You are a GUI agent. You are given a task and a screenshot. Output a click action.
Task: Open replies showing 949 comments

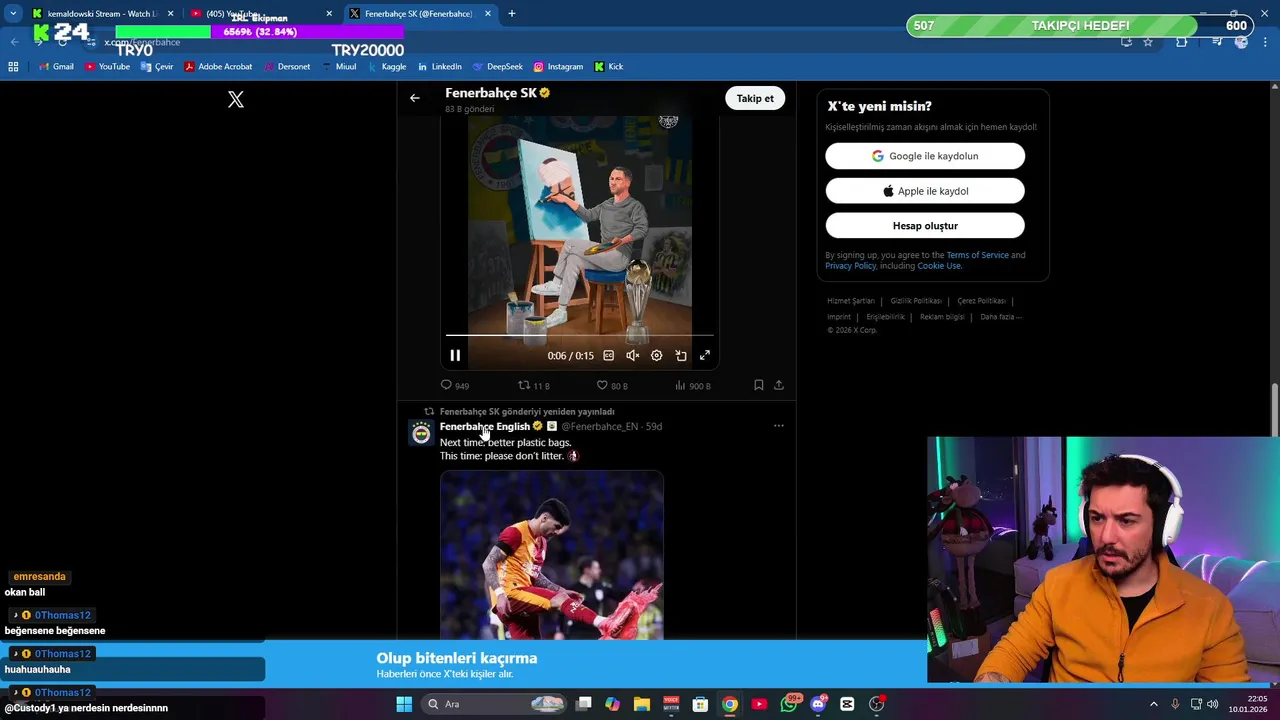pos(455,385)
